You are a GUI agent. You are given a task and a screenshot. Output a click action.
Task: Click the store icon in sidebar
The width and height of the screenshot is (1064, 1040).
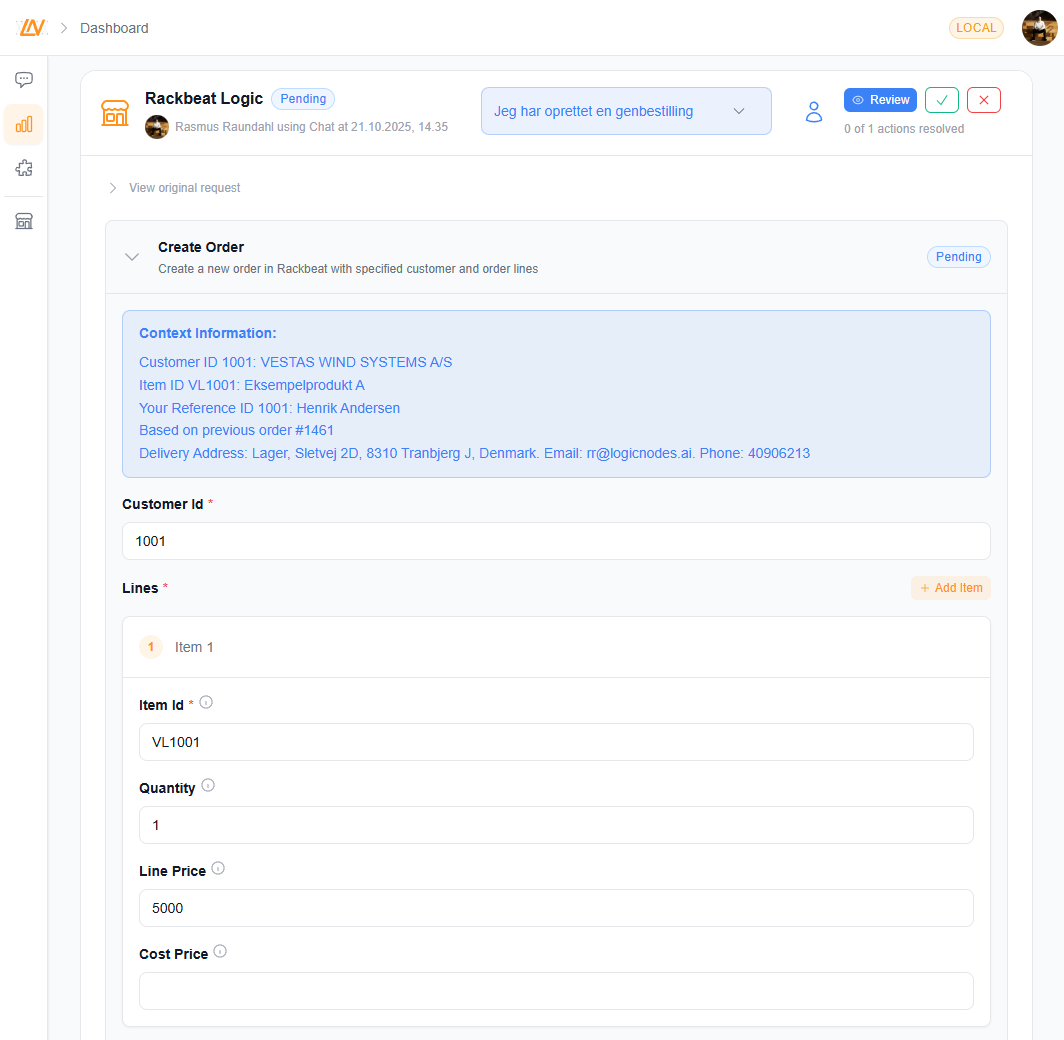point(24,221)
